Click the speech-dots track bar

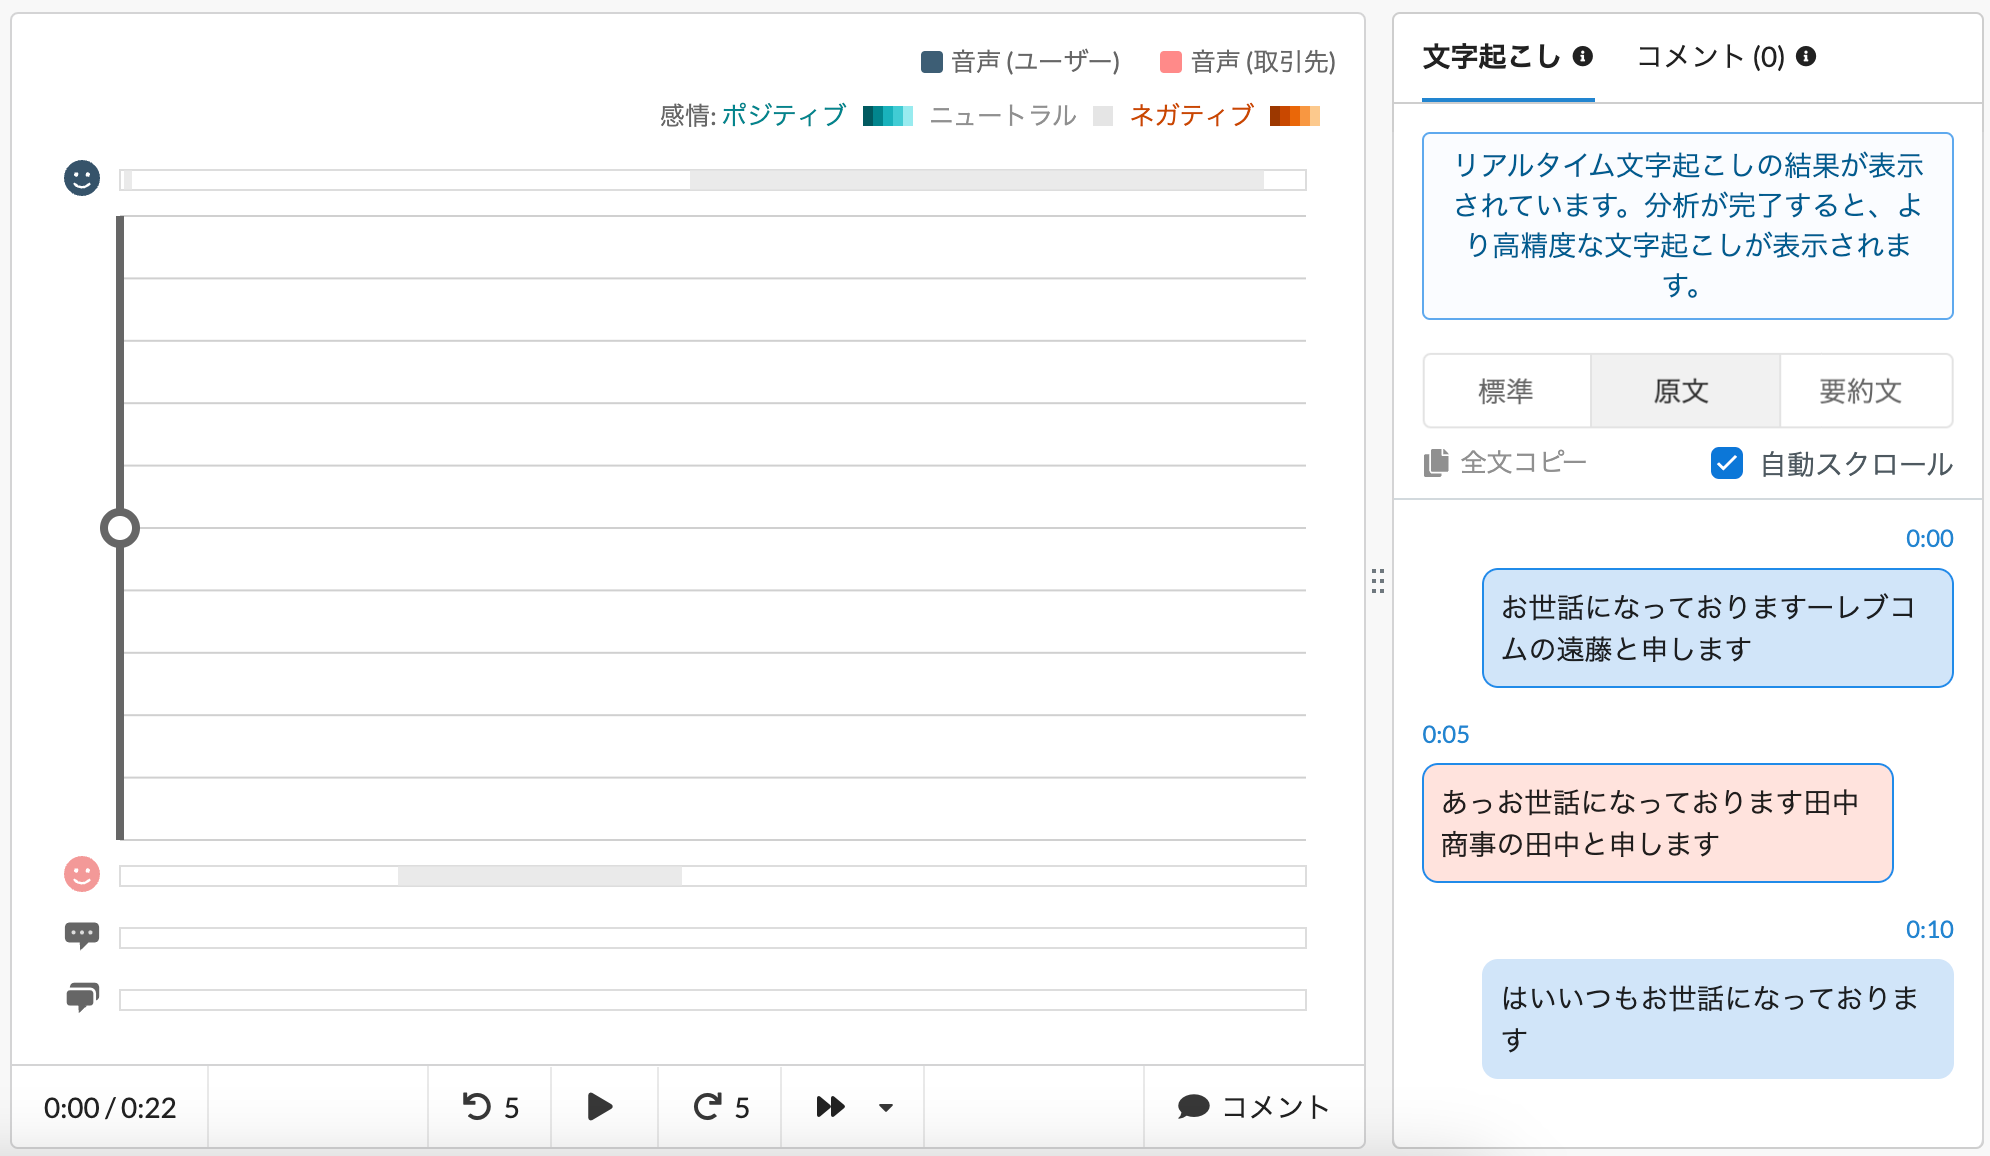pyautogui.click(x=713, y=938)
